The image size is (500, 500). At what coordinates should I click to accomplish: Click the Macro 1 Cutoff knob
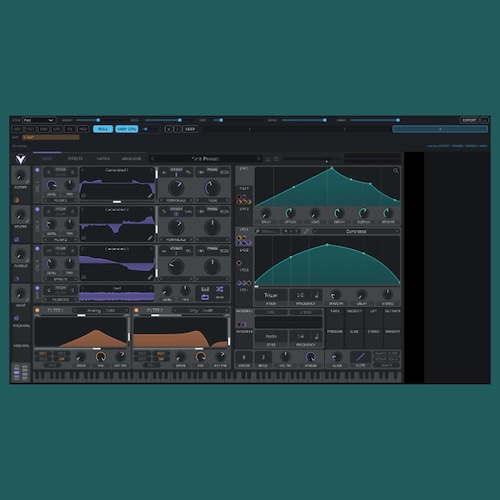pos(21,175)
